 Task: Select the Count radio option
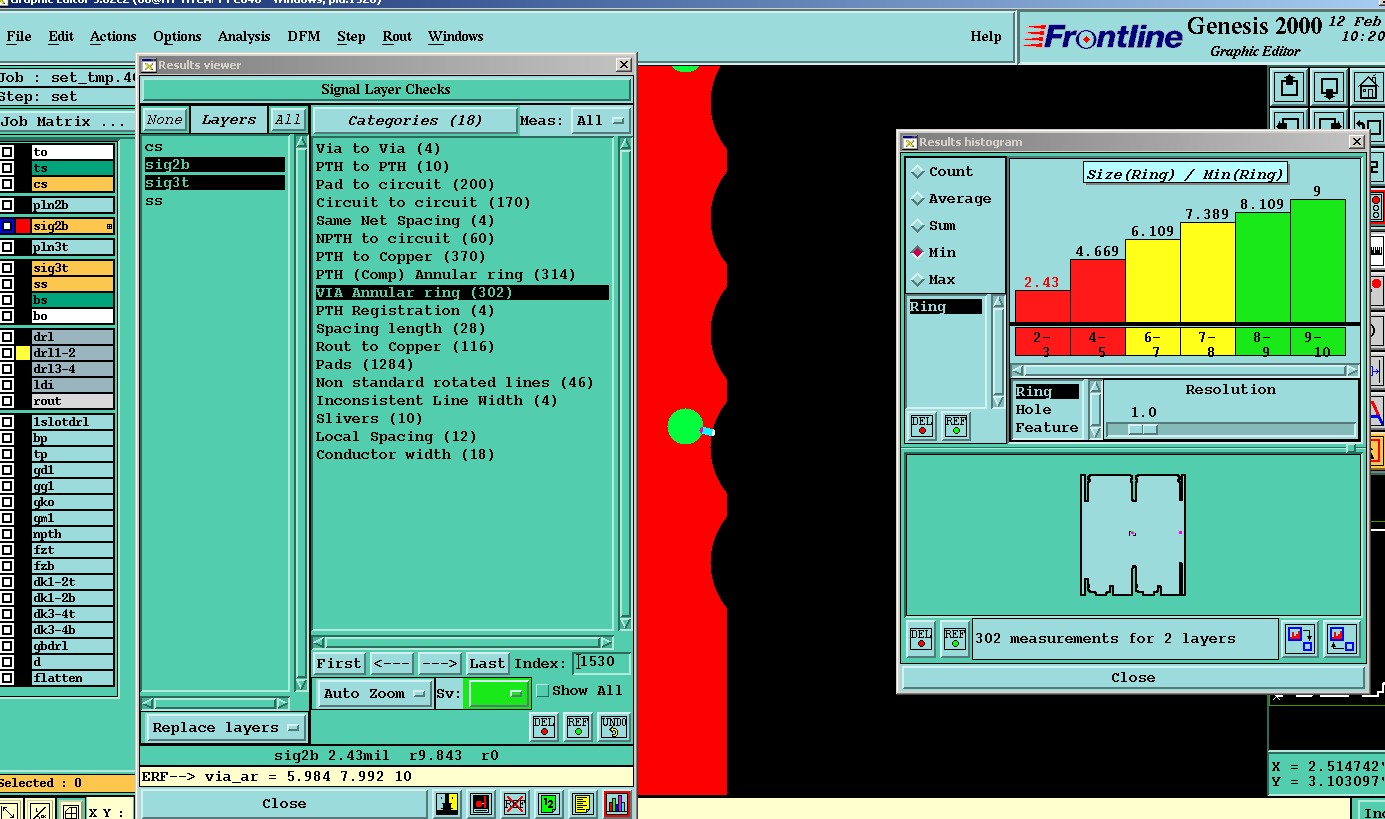tap(917, 172)
